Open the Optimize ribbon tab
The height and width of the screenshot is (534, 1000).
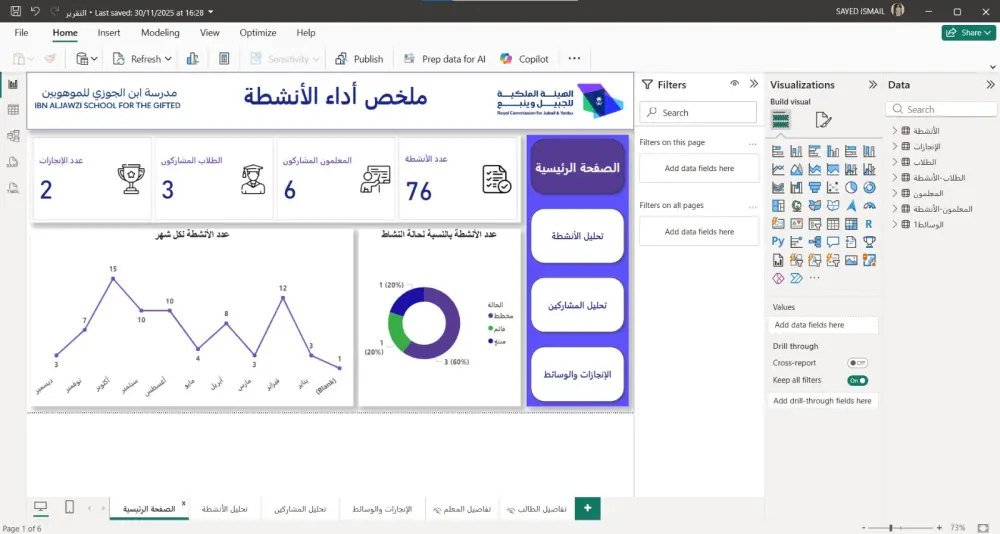(x=258, y=33)
